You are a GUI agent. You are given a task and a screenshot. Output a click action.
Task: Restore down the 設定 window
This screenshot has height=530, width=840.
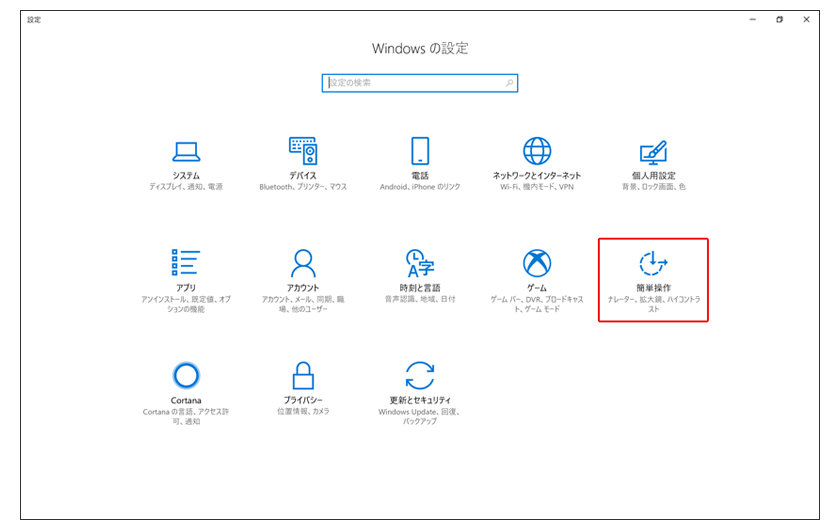pyautogui.click(x=779, y=19)
